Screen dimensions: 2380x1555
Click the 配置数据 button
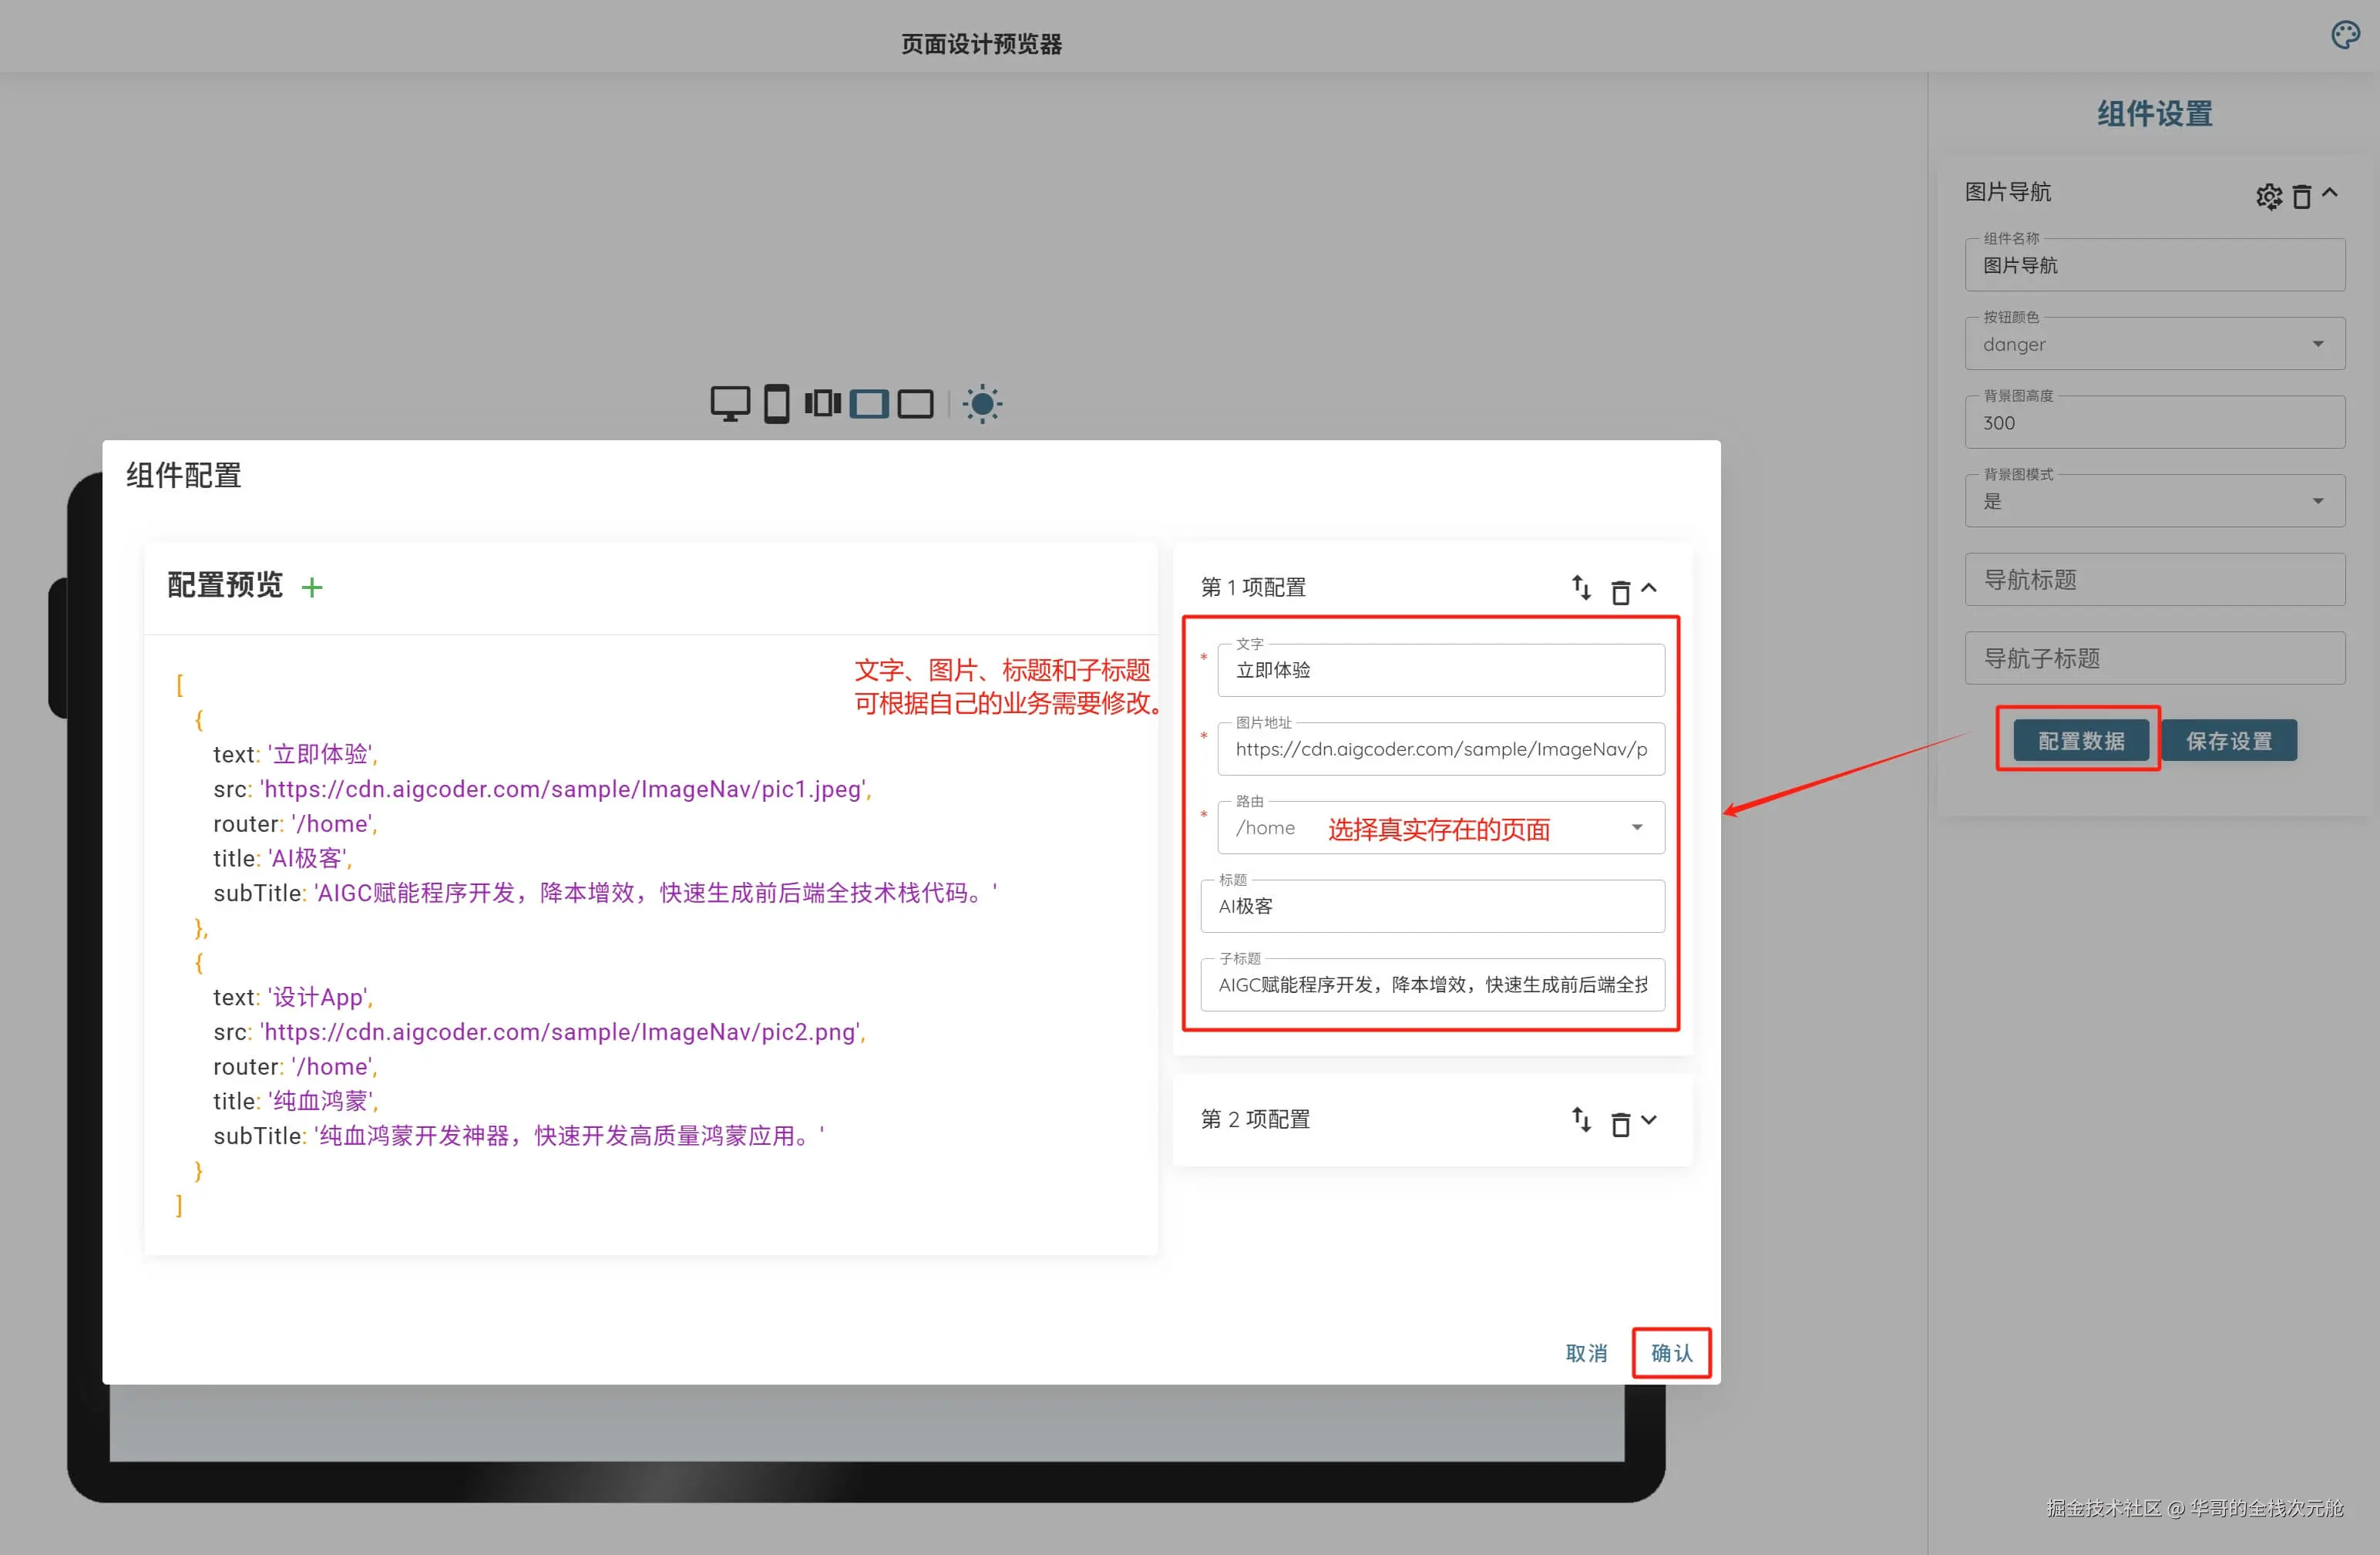(2080, 741)
